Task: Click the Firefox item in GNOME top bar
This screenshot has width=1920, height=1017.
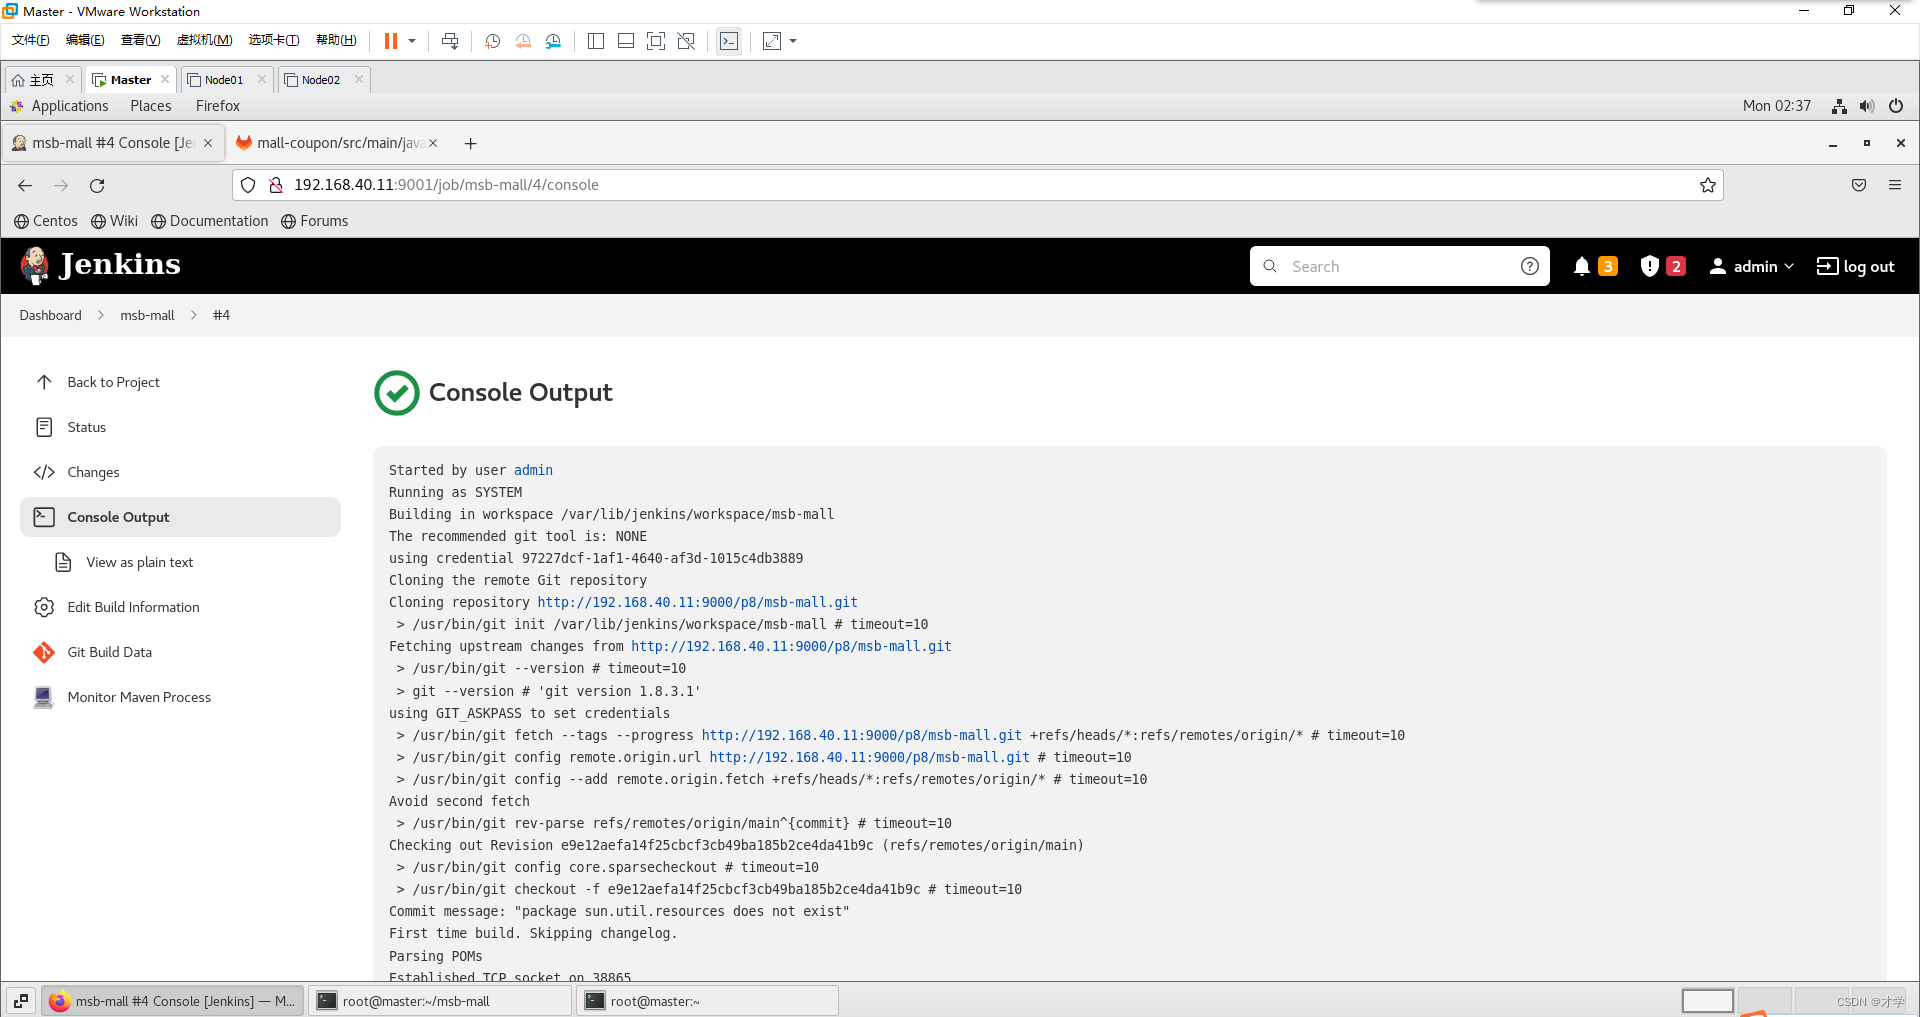Action: click(x=218, y=106)
